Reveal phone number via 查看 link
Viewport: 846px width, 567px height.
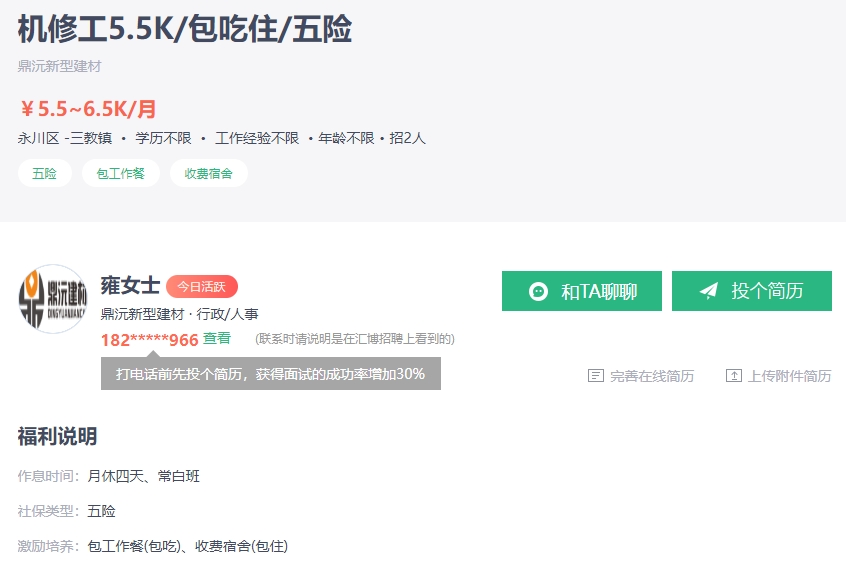tap(217, 338)
